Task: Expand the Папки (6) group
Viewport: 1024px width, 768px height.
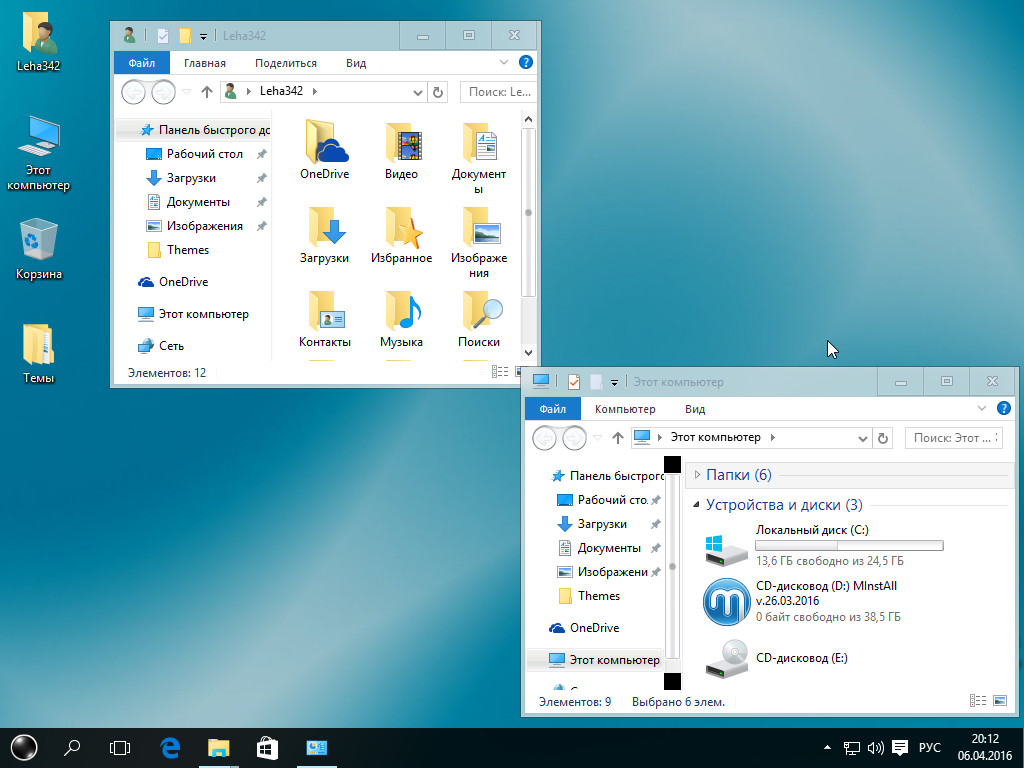Action: [x=697, y=475]
